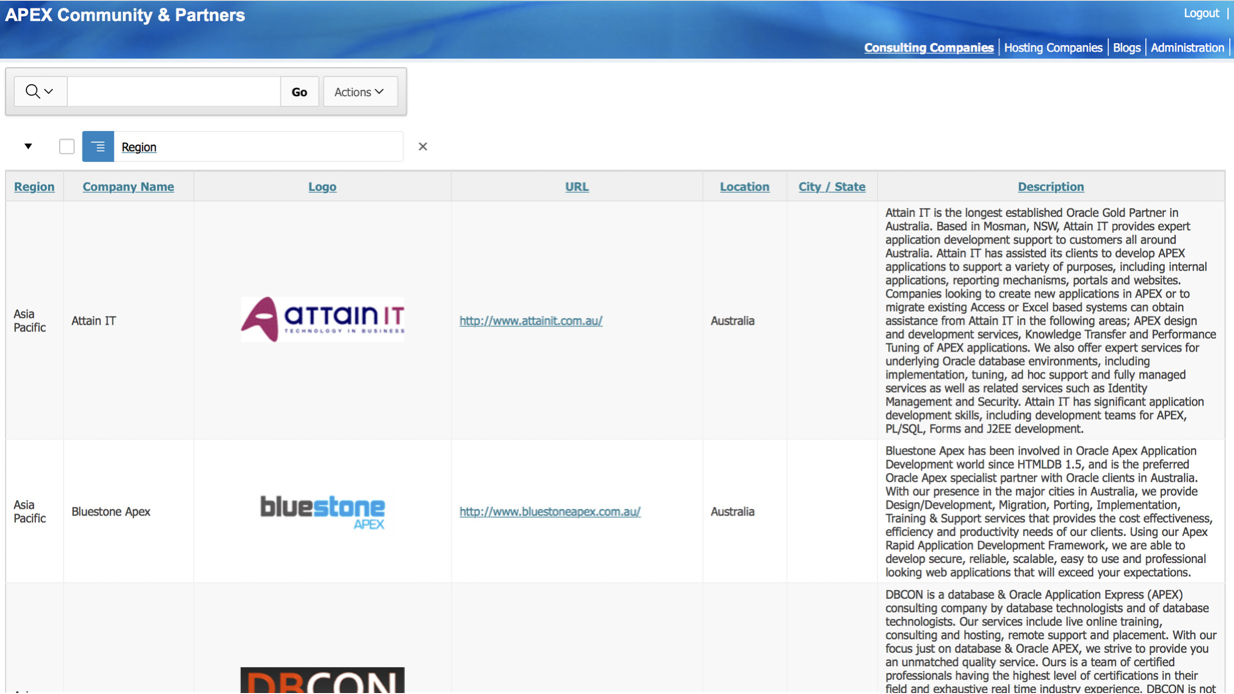Open the Blogs tab

coord(1127,48)
